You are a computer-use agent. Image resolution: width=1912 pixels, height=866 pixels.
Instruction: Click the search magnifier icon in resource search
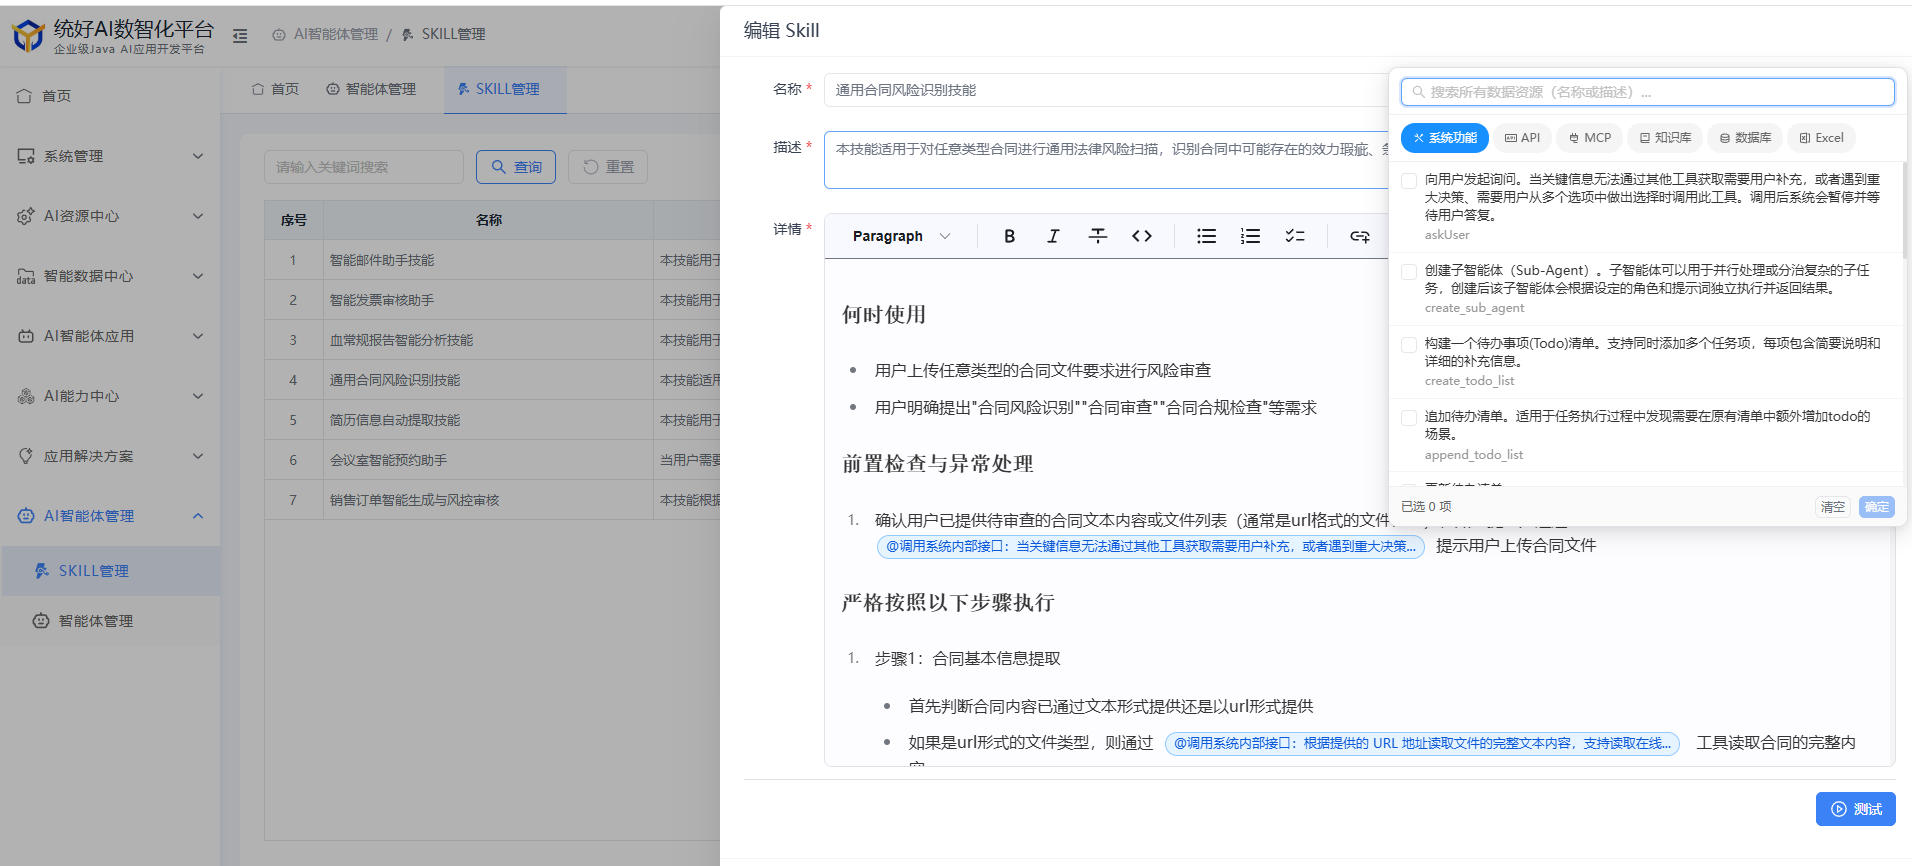1418,92
